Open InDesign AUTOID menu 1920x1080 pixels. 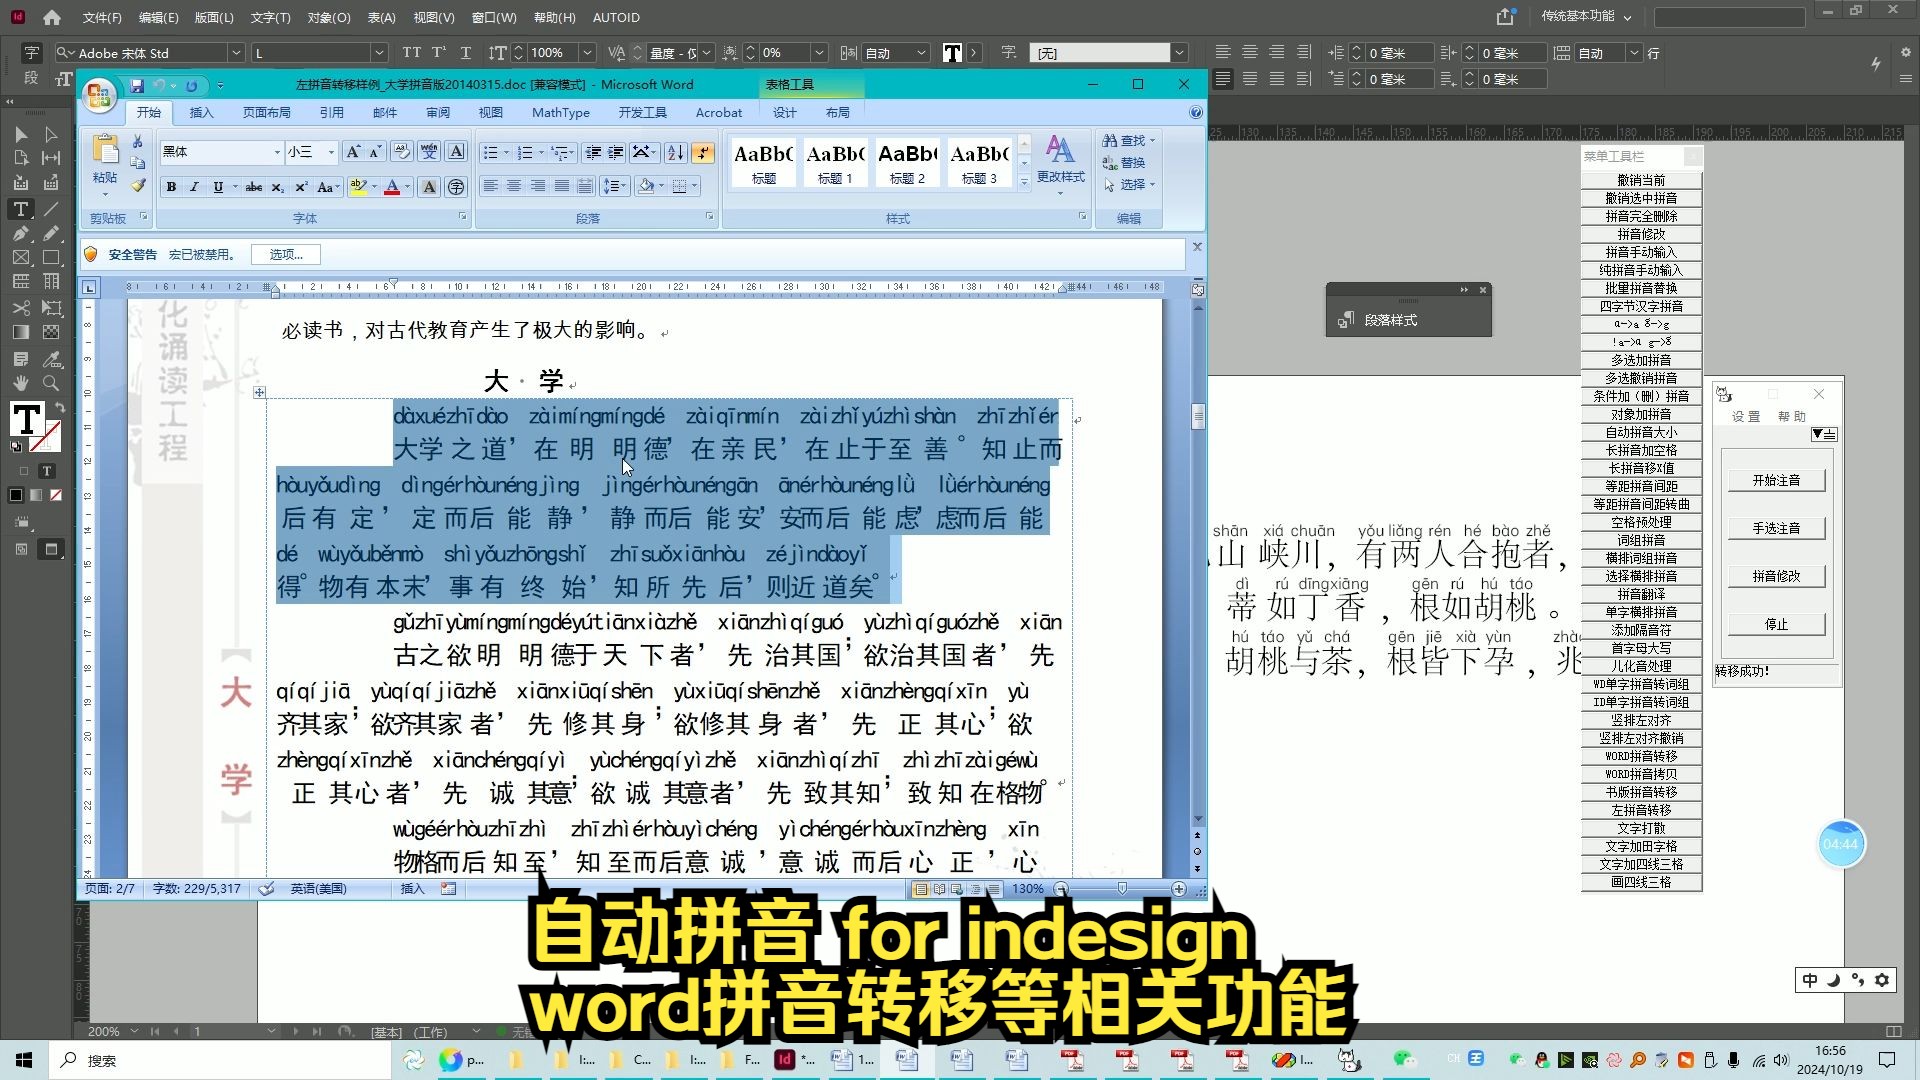[x=616, y=17]
